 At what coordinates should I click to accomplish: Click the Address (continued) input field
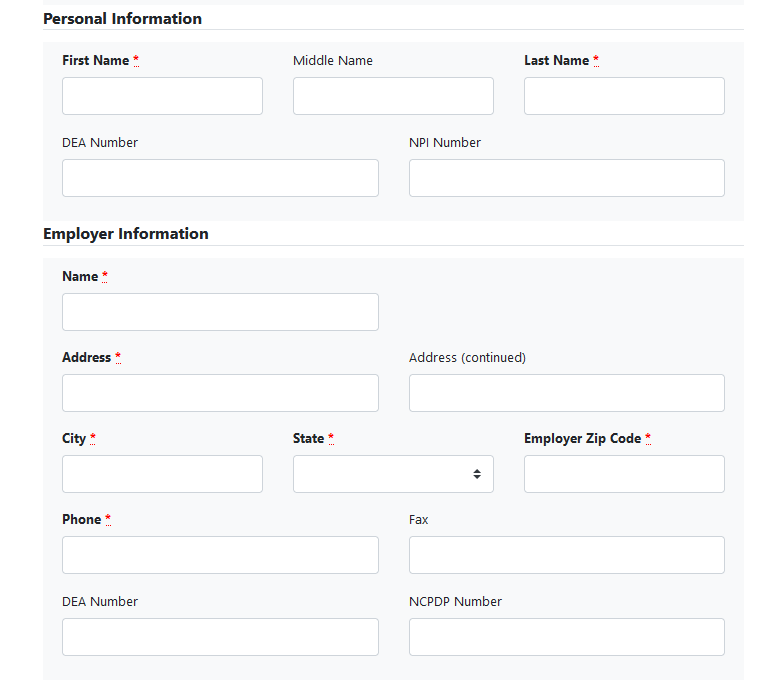coord(566,393)
